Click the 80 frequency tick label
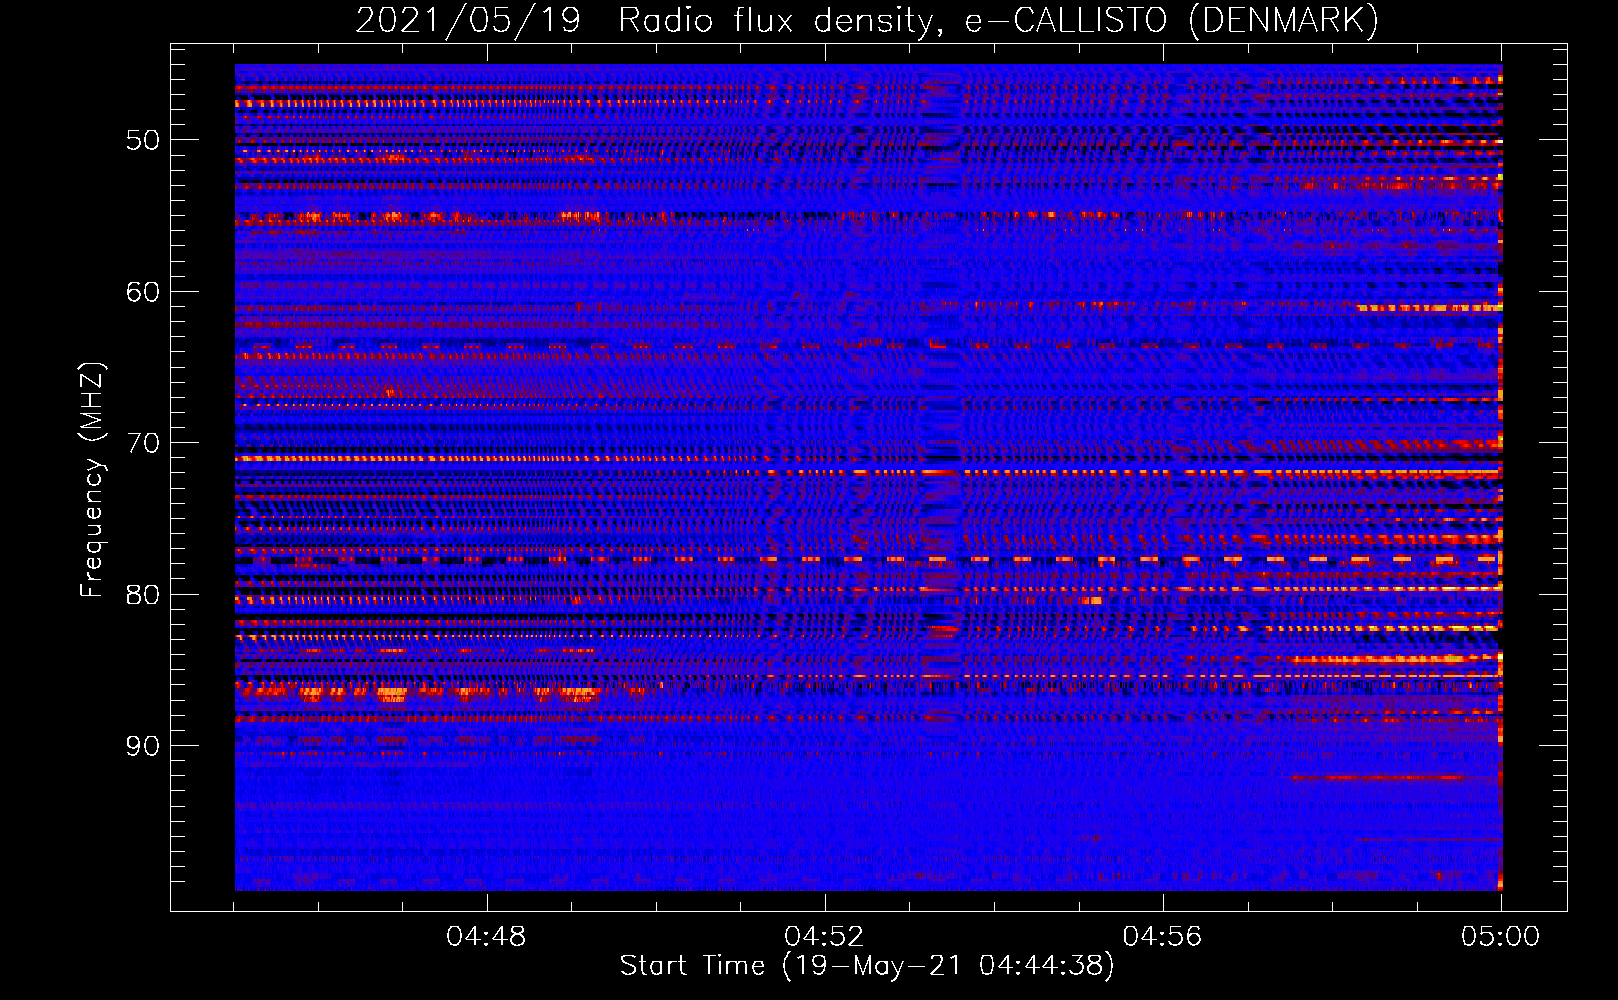 pyautogui.click(x=142, y=595)
